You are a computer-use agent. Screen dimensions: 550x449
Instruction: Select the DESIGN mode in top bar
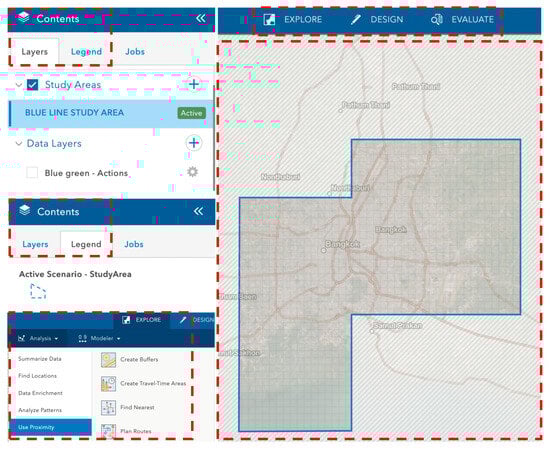click(377, 19)
